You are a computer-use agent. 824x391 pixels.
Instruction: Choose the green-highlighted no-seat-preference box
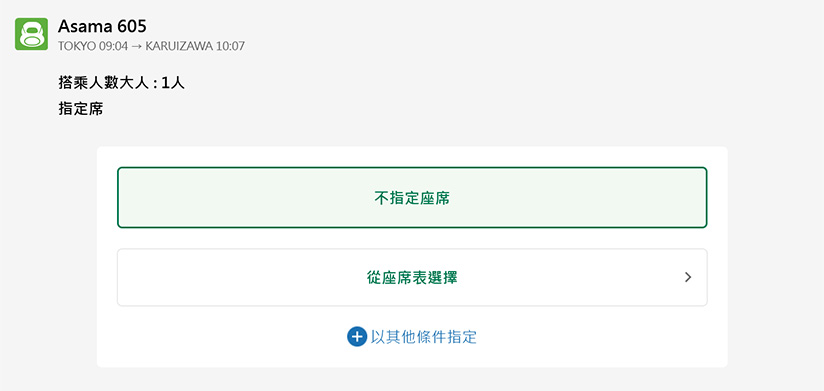point(412,198)
